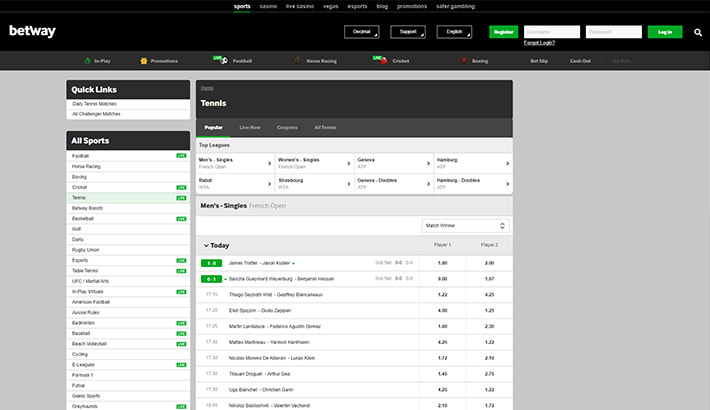Viewport: 710px width, 410px height.
Task: Click the 1-0 live score badge
Action: (x=211, y=263)
